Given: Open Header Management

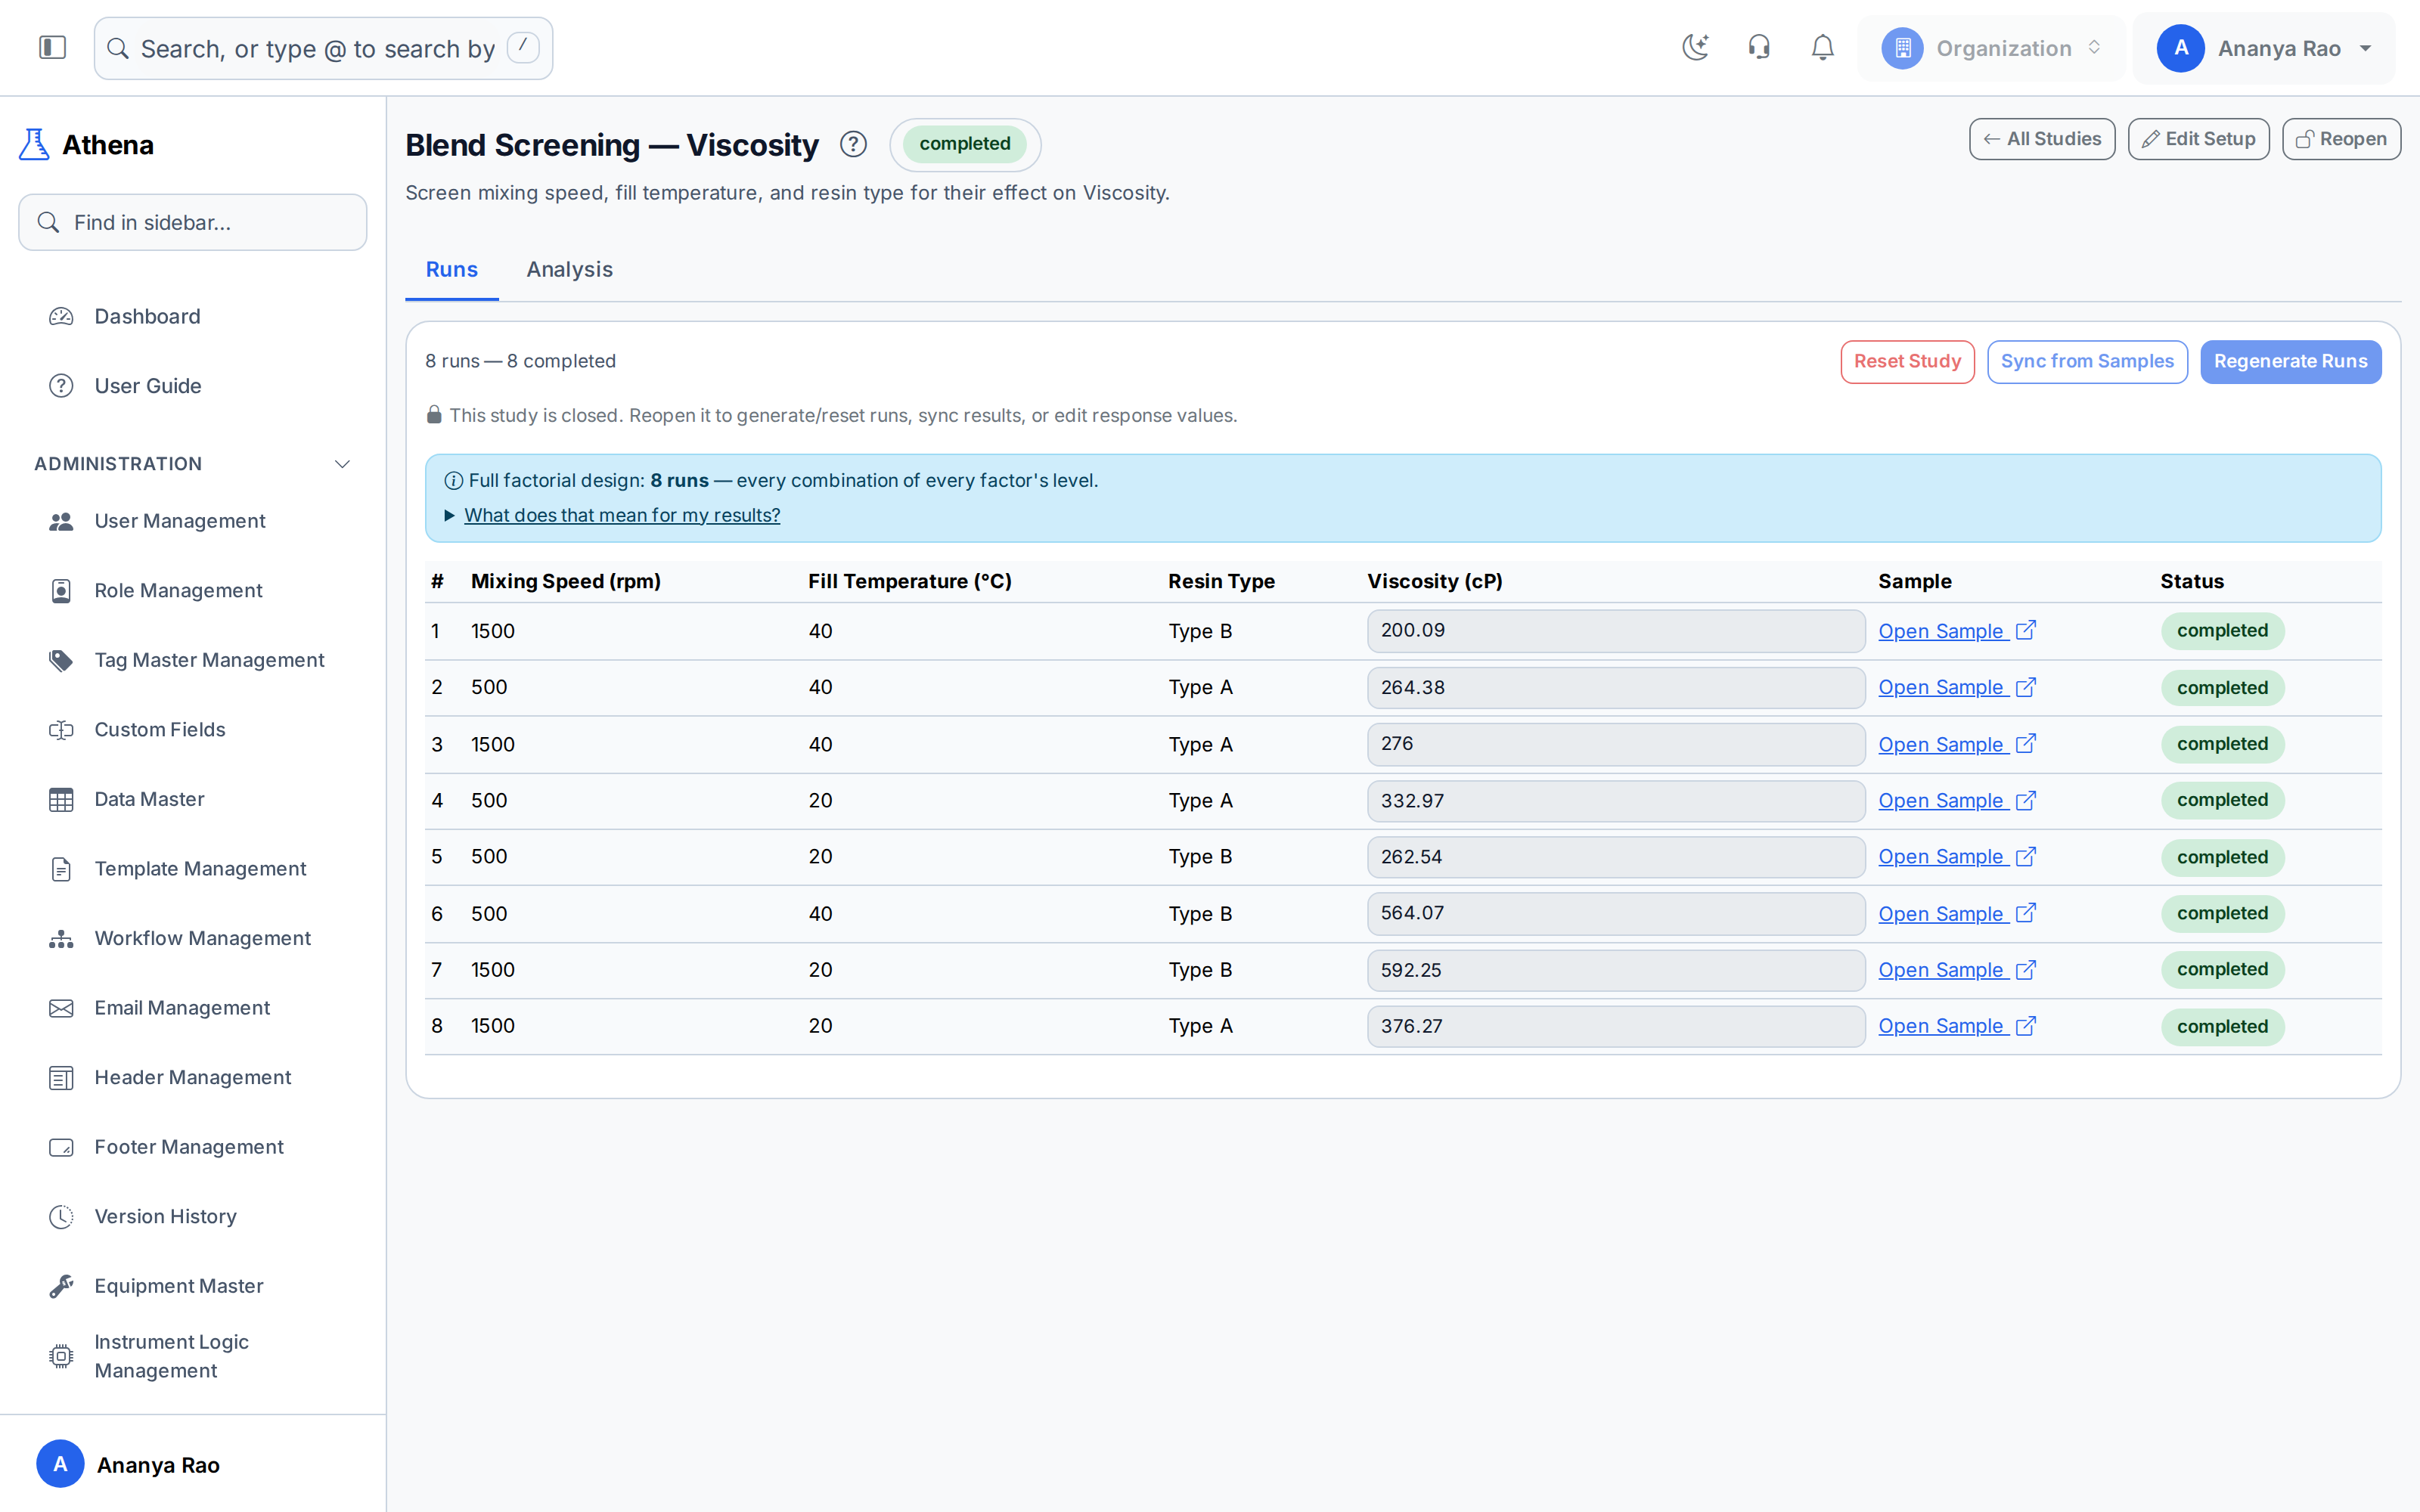Looking at the screenshot, I should coord(192,1077).
